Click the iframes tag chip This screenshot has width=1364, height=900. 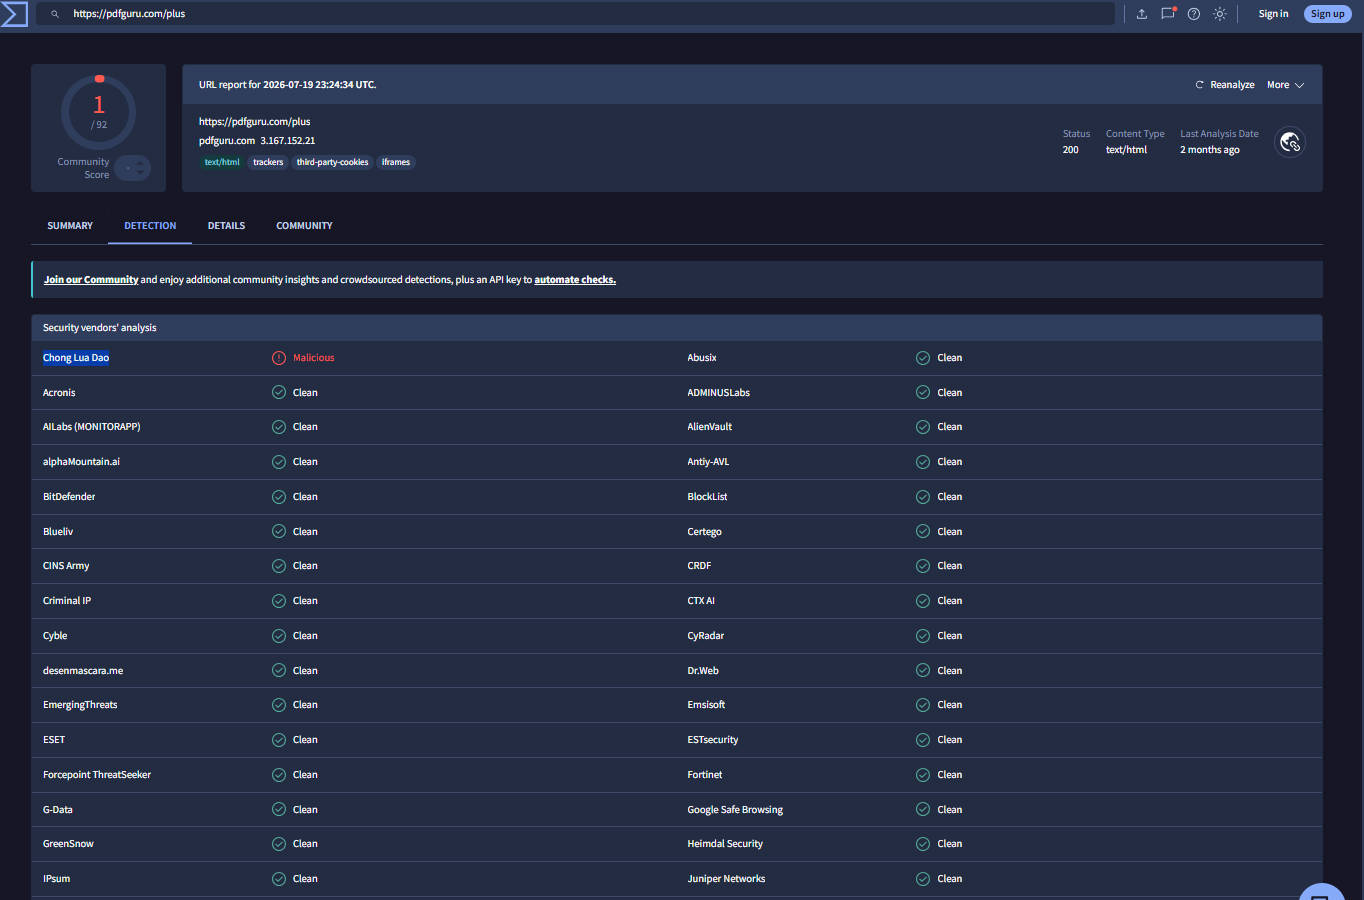(x=396, y=162)
